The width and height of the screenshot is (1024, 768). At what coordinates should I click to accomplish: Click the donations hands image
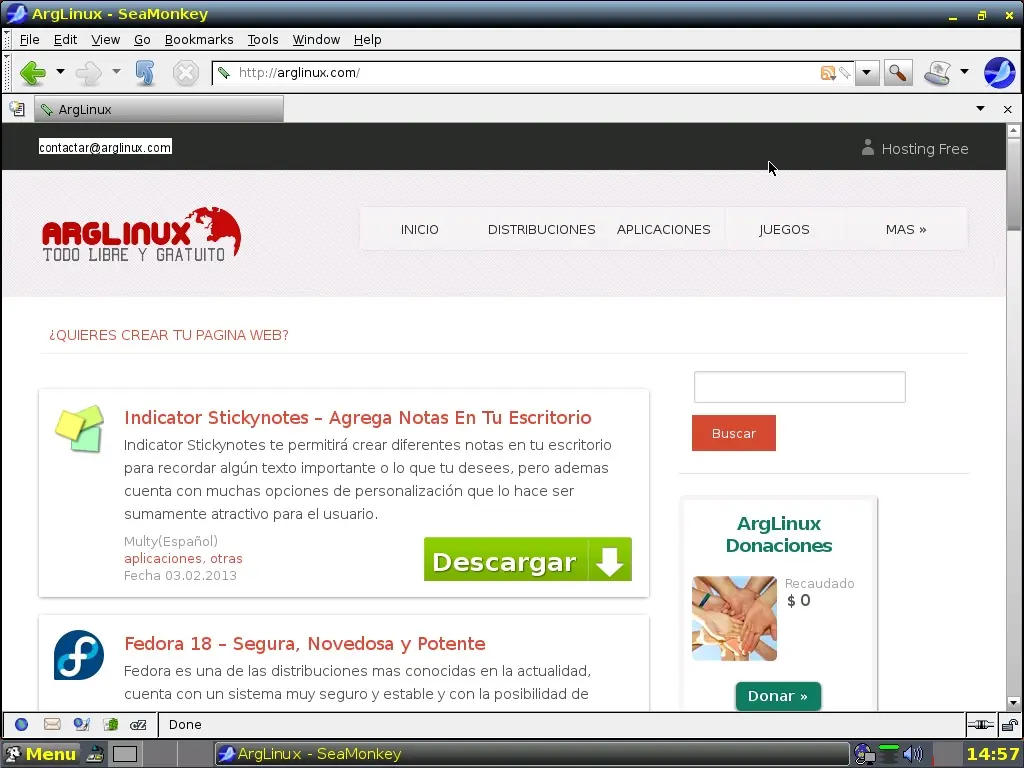point(734,618)
